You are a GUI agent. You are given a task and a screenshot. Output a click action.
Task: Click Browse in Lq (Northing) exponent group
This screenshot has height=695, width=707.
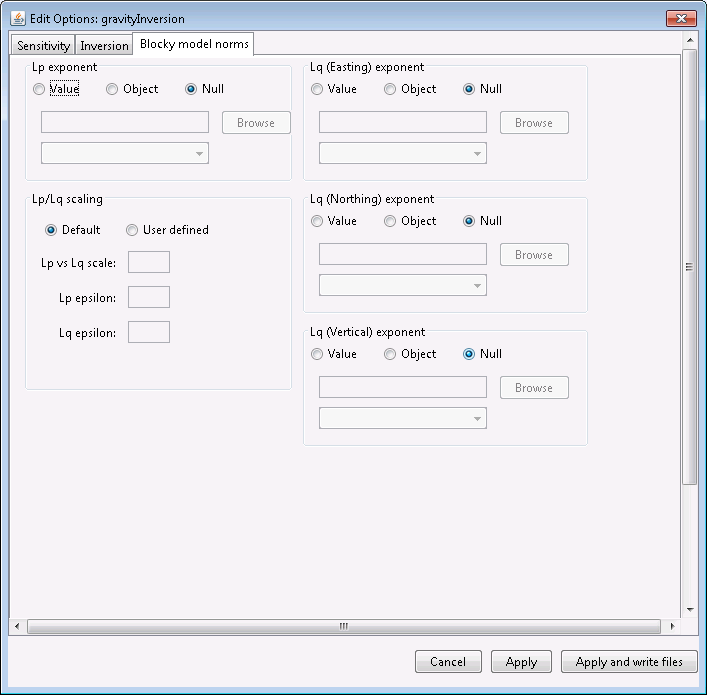534,255
